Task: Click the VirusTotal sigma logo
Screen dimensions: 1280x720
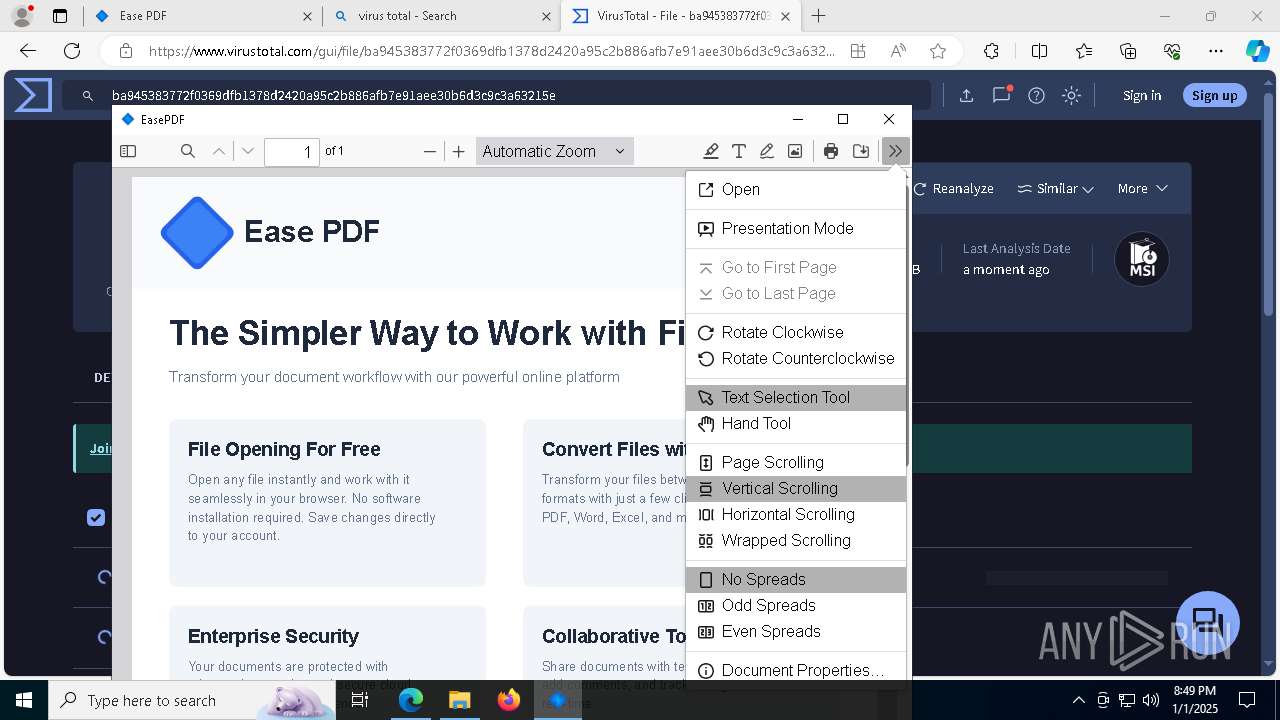Action: pos(32,95)
